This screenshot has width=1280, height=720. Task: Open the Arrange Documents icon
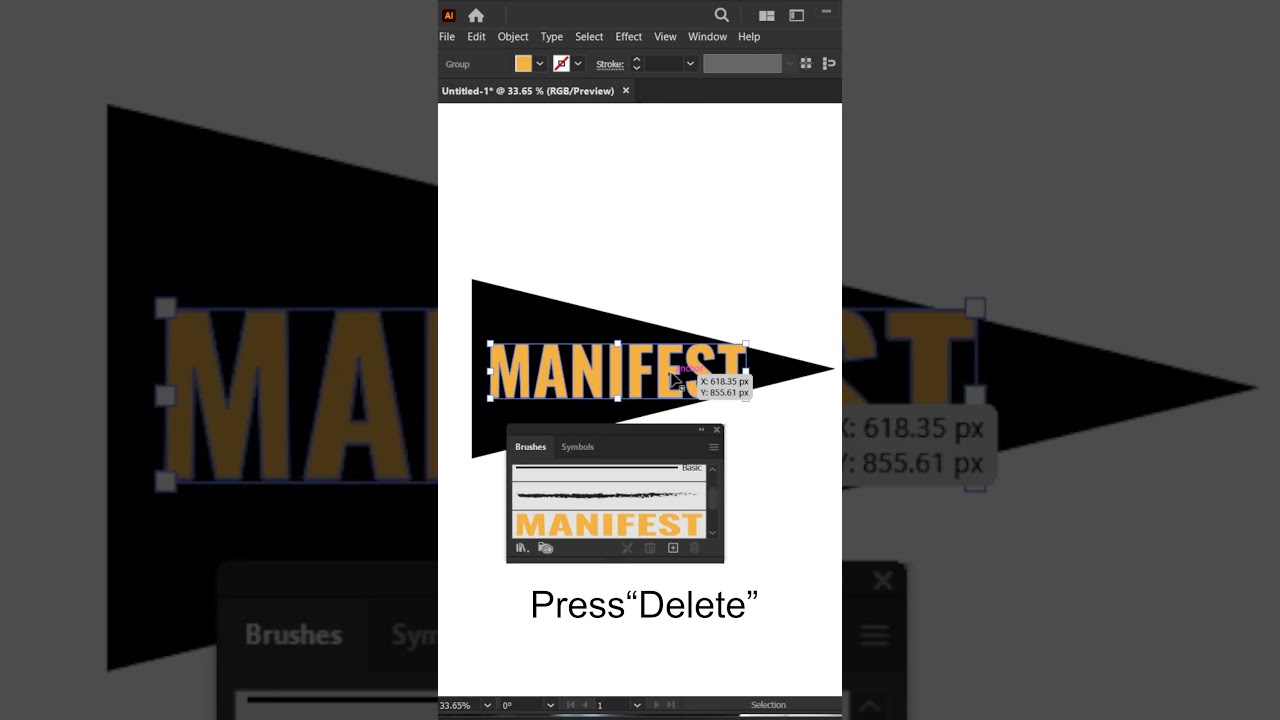767,15
